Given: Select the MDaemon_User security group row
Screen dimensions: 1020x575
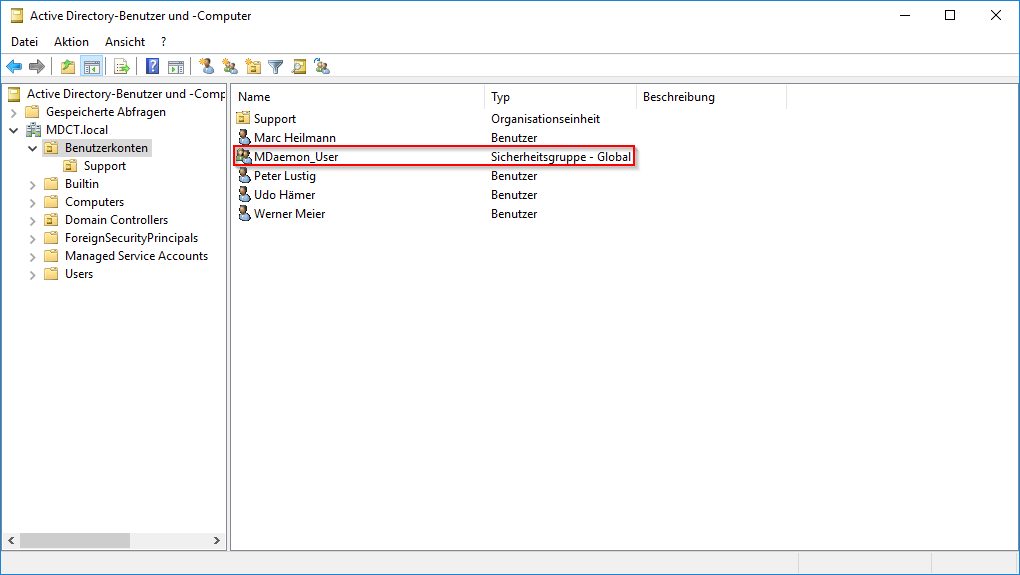Looking at the screenshot, I should click(296, 157).
